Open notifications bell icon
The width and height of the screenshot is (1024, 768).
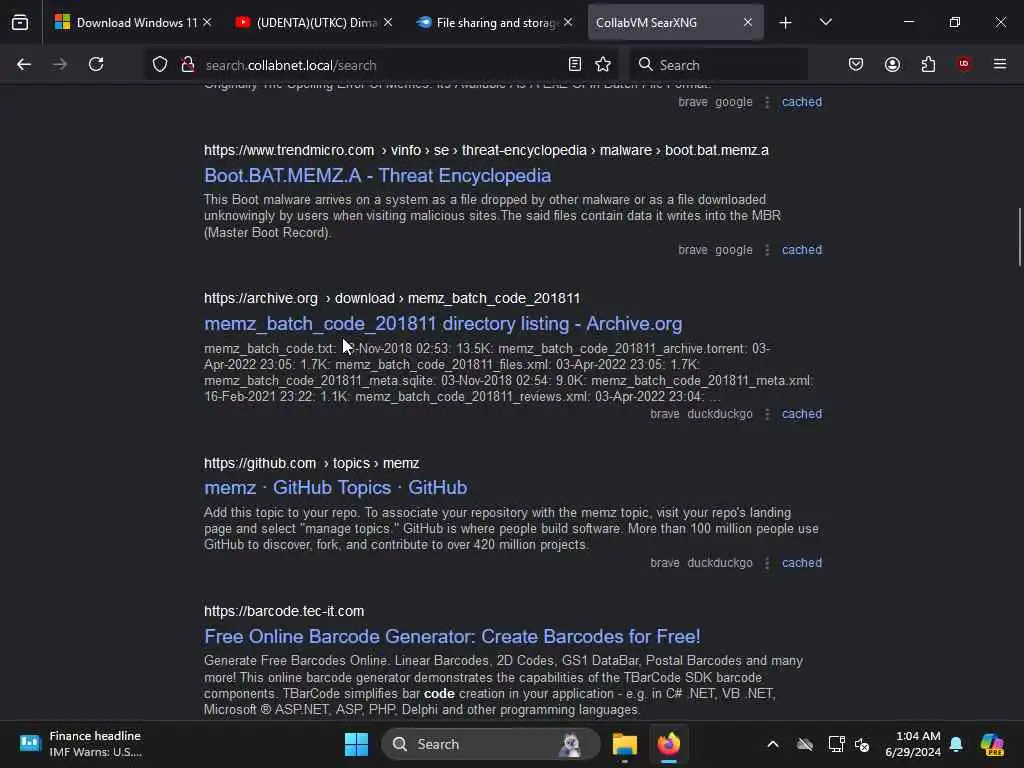[956, 744]
